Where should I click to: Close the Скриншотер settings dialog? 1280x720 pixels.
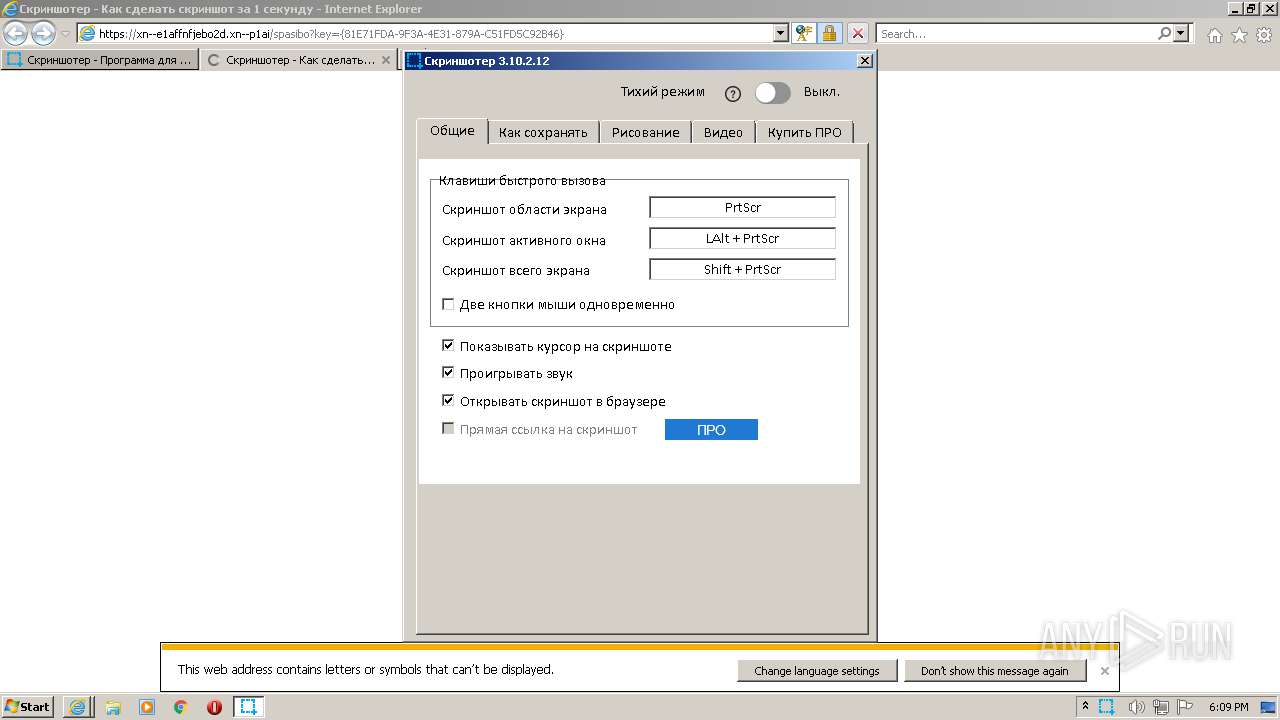(x=865, y=61)
